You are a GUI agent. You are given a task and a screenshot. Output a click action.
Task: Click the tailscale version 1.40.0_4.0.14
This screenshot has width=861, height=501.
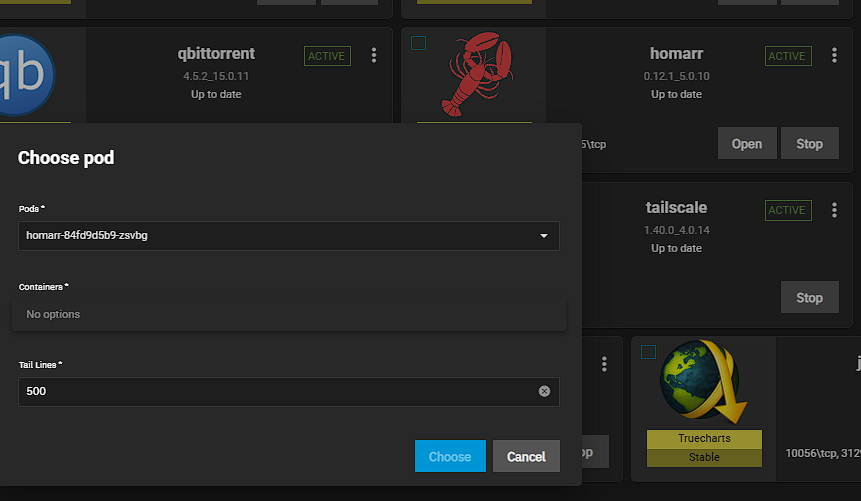(x=676, y=230)
